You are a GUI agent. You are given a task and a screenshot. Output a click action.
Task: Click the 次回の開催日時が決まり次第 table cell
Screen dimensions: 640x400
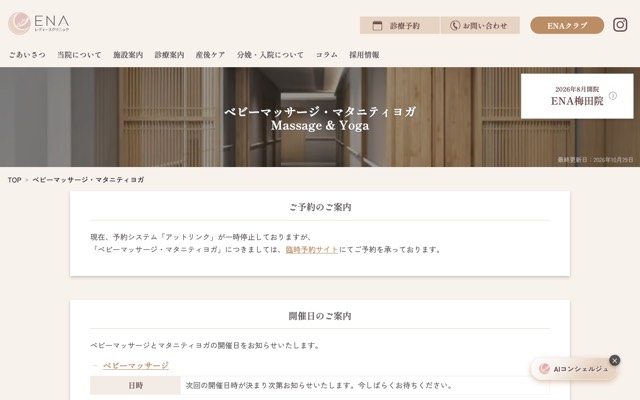365,385
